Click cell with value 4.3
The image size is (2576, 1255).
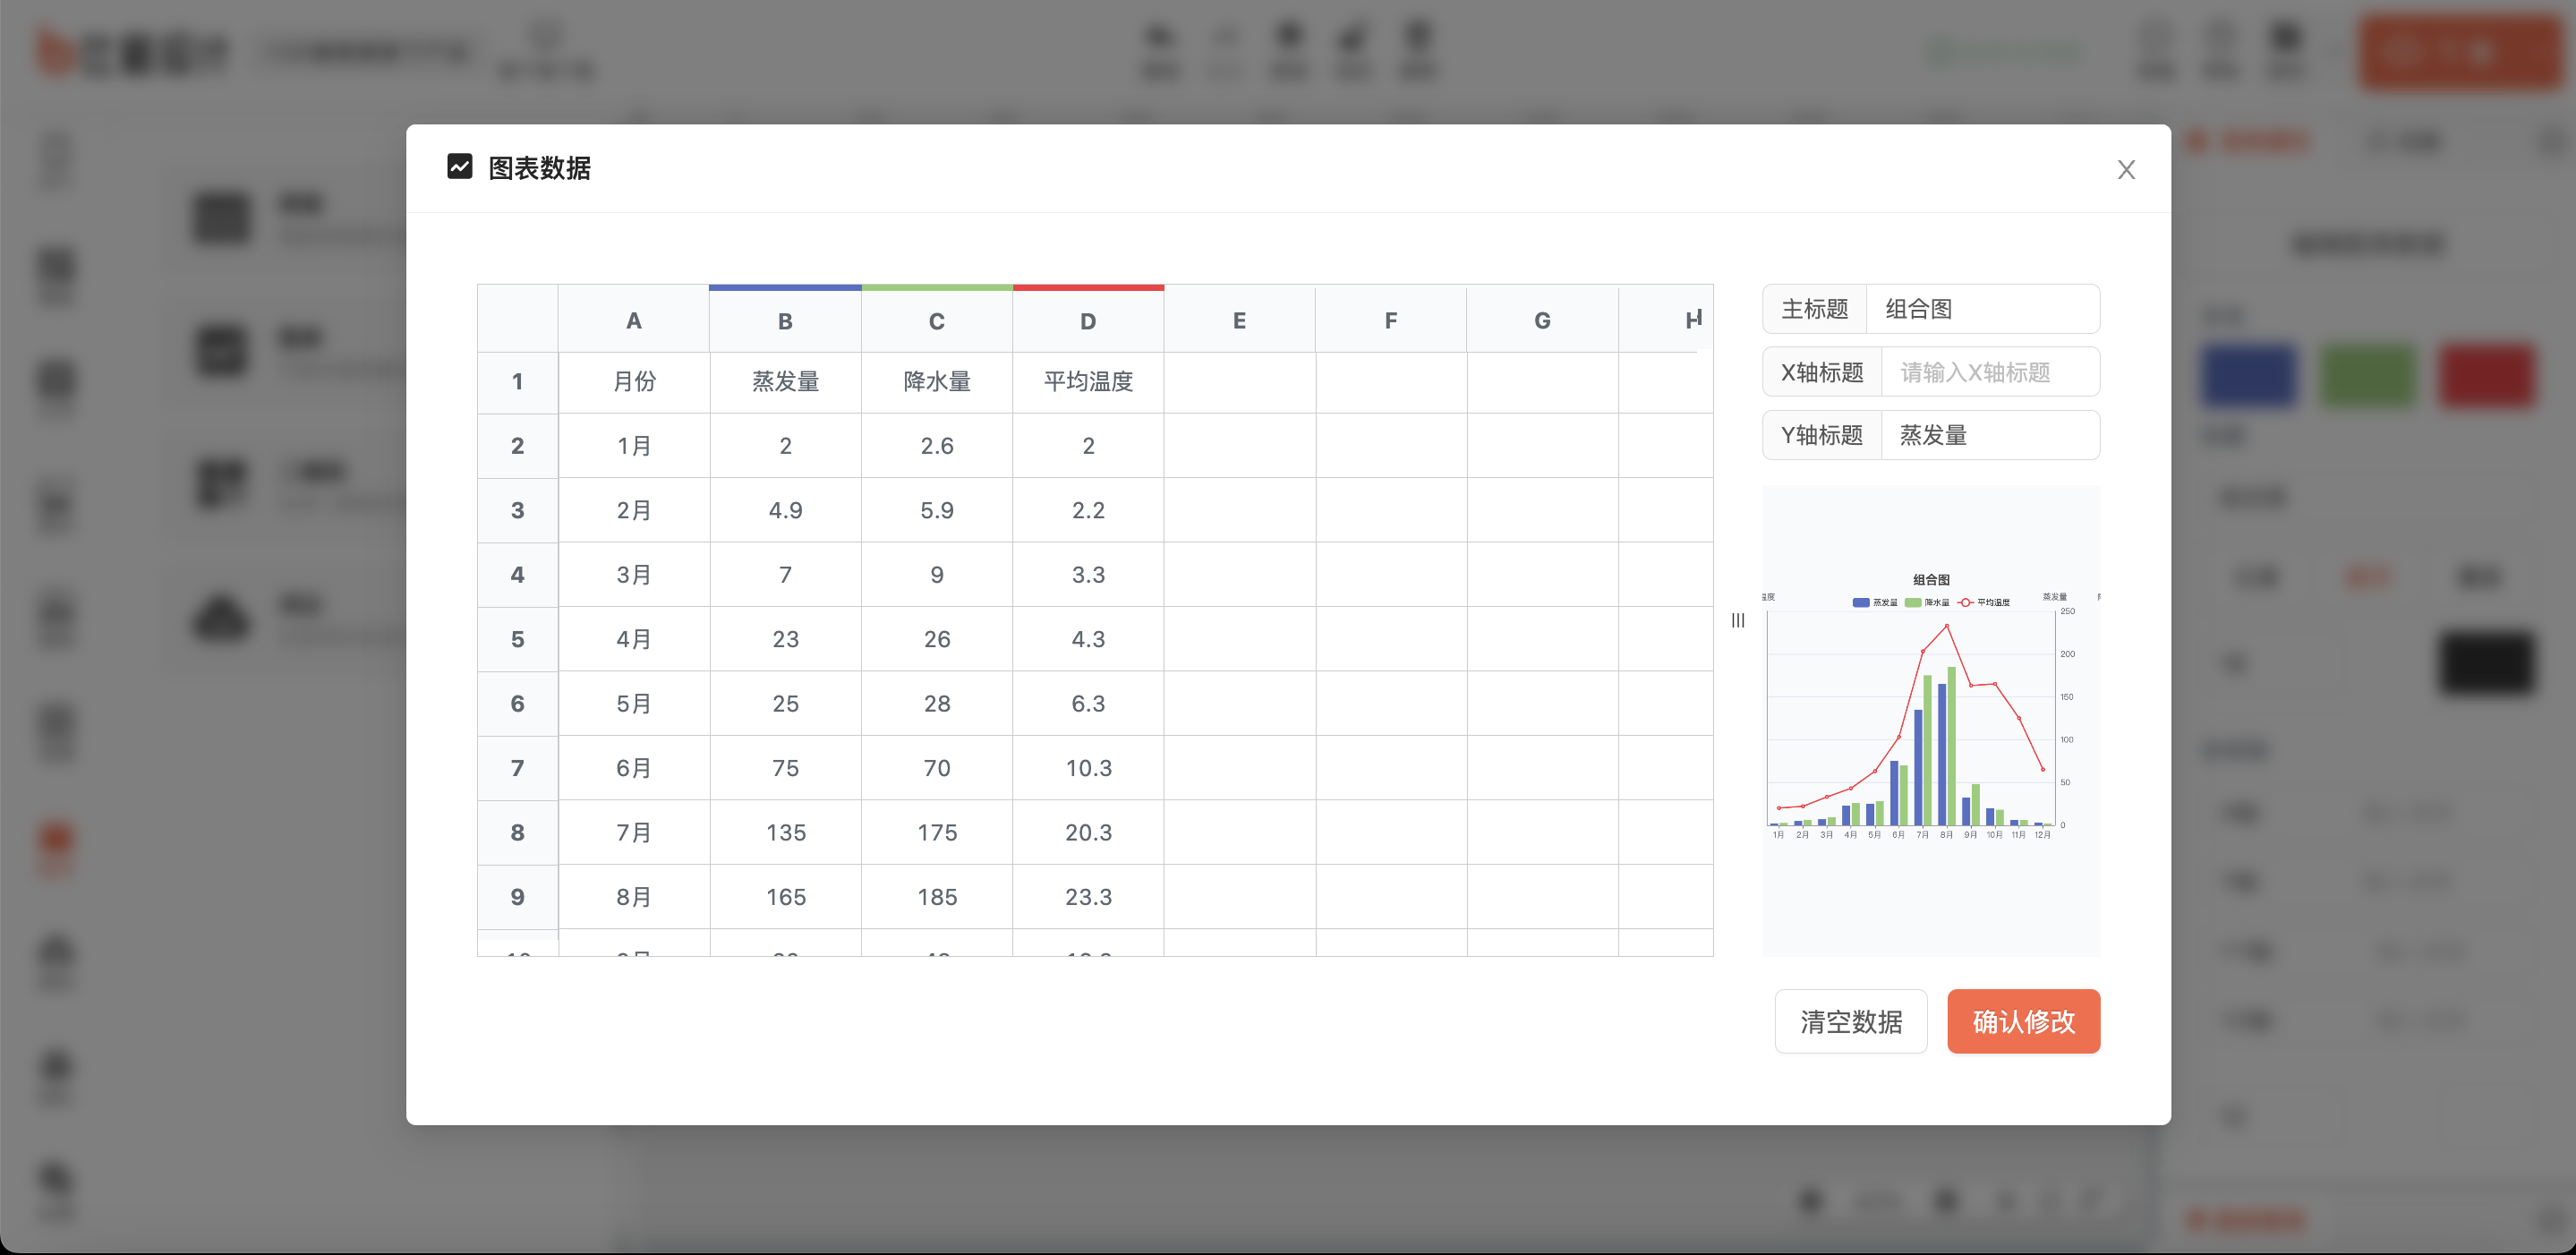(x=1088, y=639)
